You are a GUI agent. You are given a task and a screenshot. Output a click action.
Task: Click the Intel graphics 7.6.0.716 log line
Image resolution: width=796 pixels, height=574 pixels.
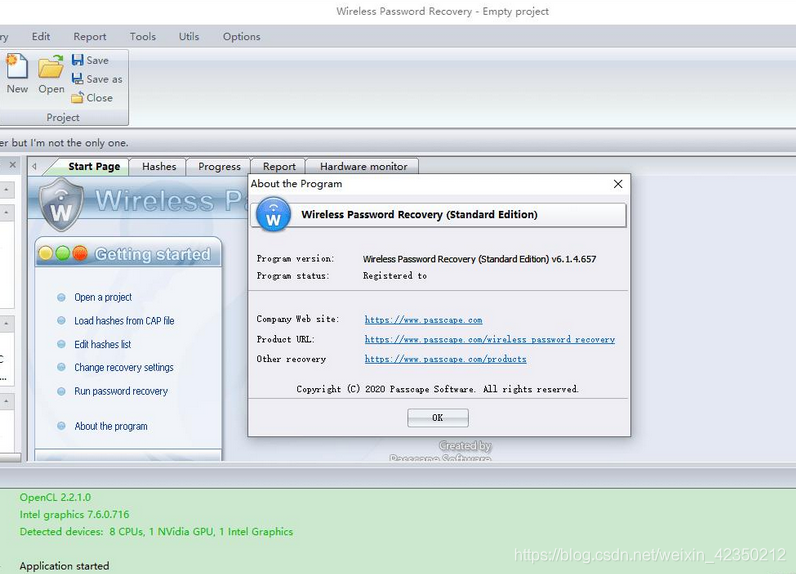coord(74,515)
